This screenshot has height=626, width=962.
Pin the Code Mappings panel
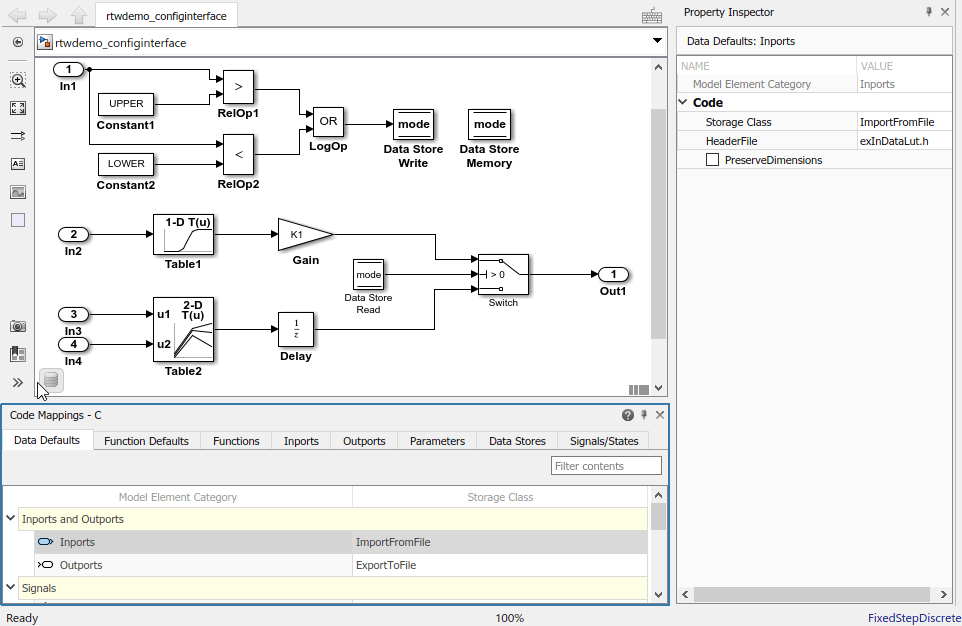(x=644, y=414)
